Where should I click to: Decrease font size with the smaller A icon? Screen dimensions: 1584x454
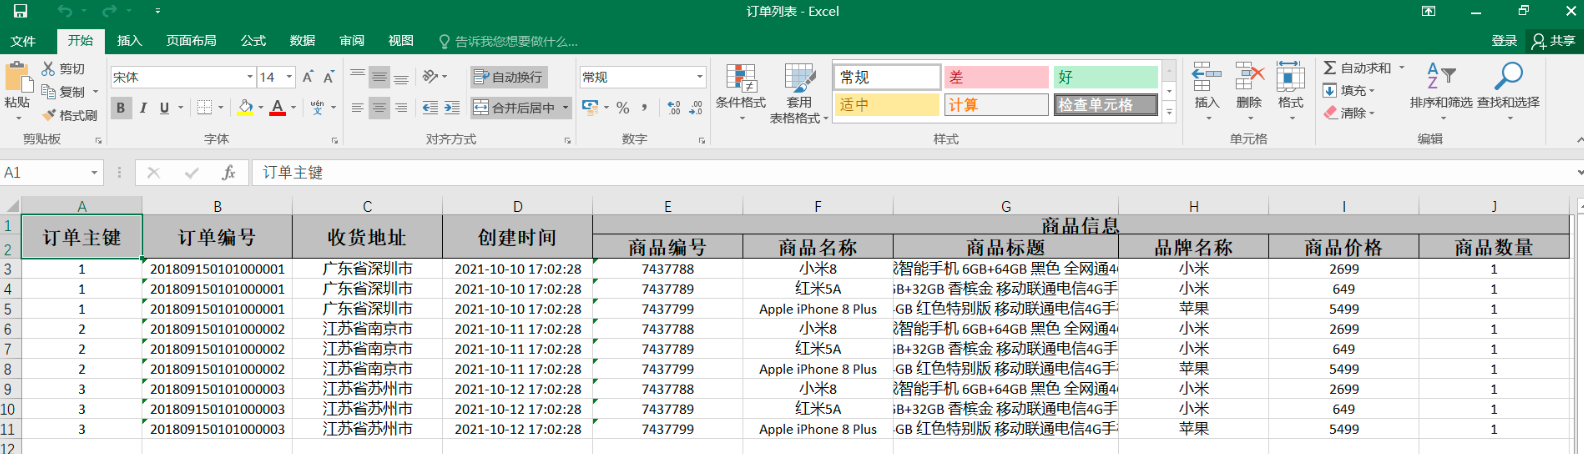click(x=329, y=77)
